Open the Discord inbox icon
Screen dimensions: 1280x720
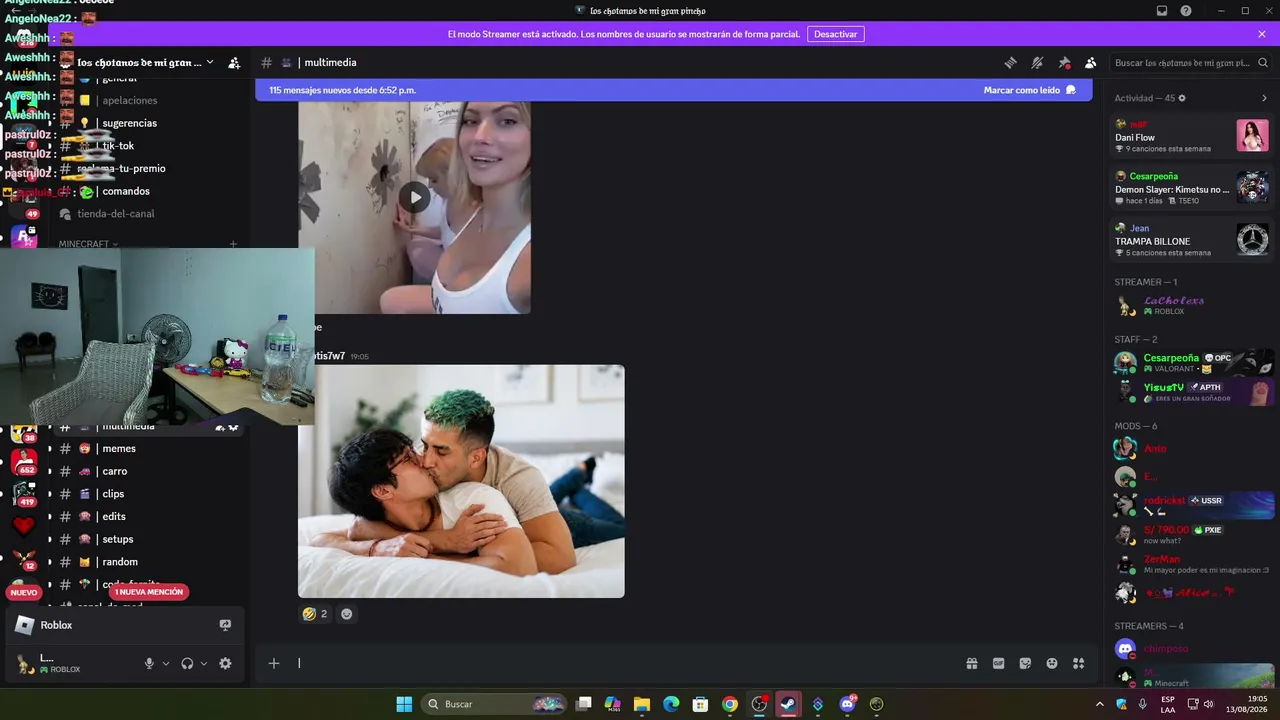click(x=1162, y=11)
